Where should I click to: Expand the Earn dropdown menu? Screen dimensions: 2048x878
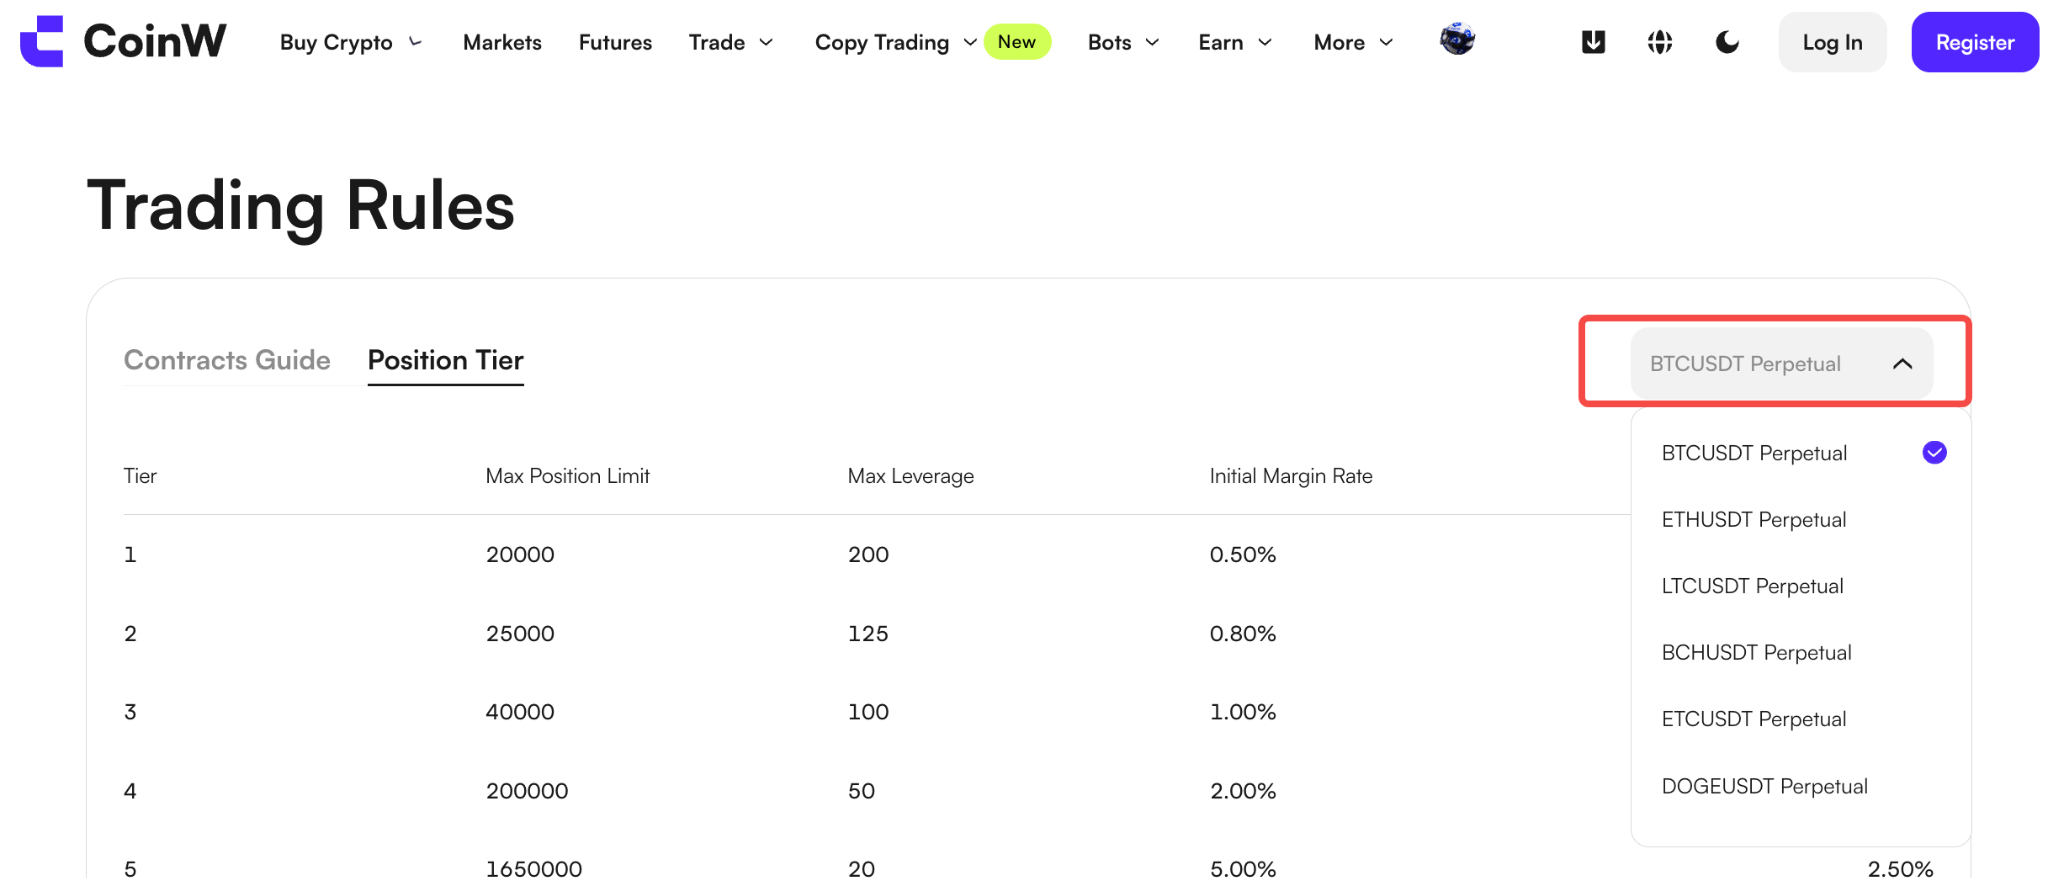(x=1235, y=42)
